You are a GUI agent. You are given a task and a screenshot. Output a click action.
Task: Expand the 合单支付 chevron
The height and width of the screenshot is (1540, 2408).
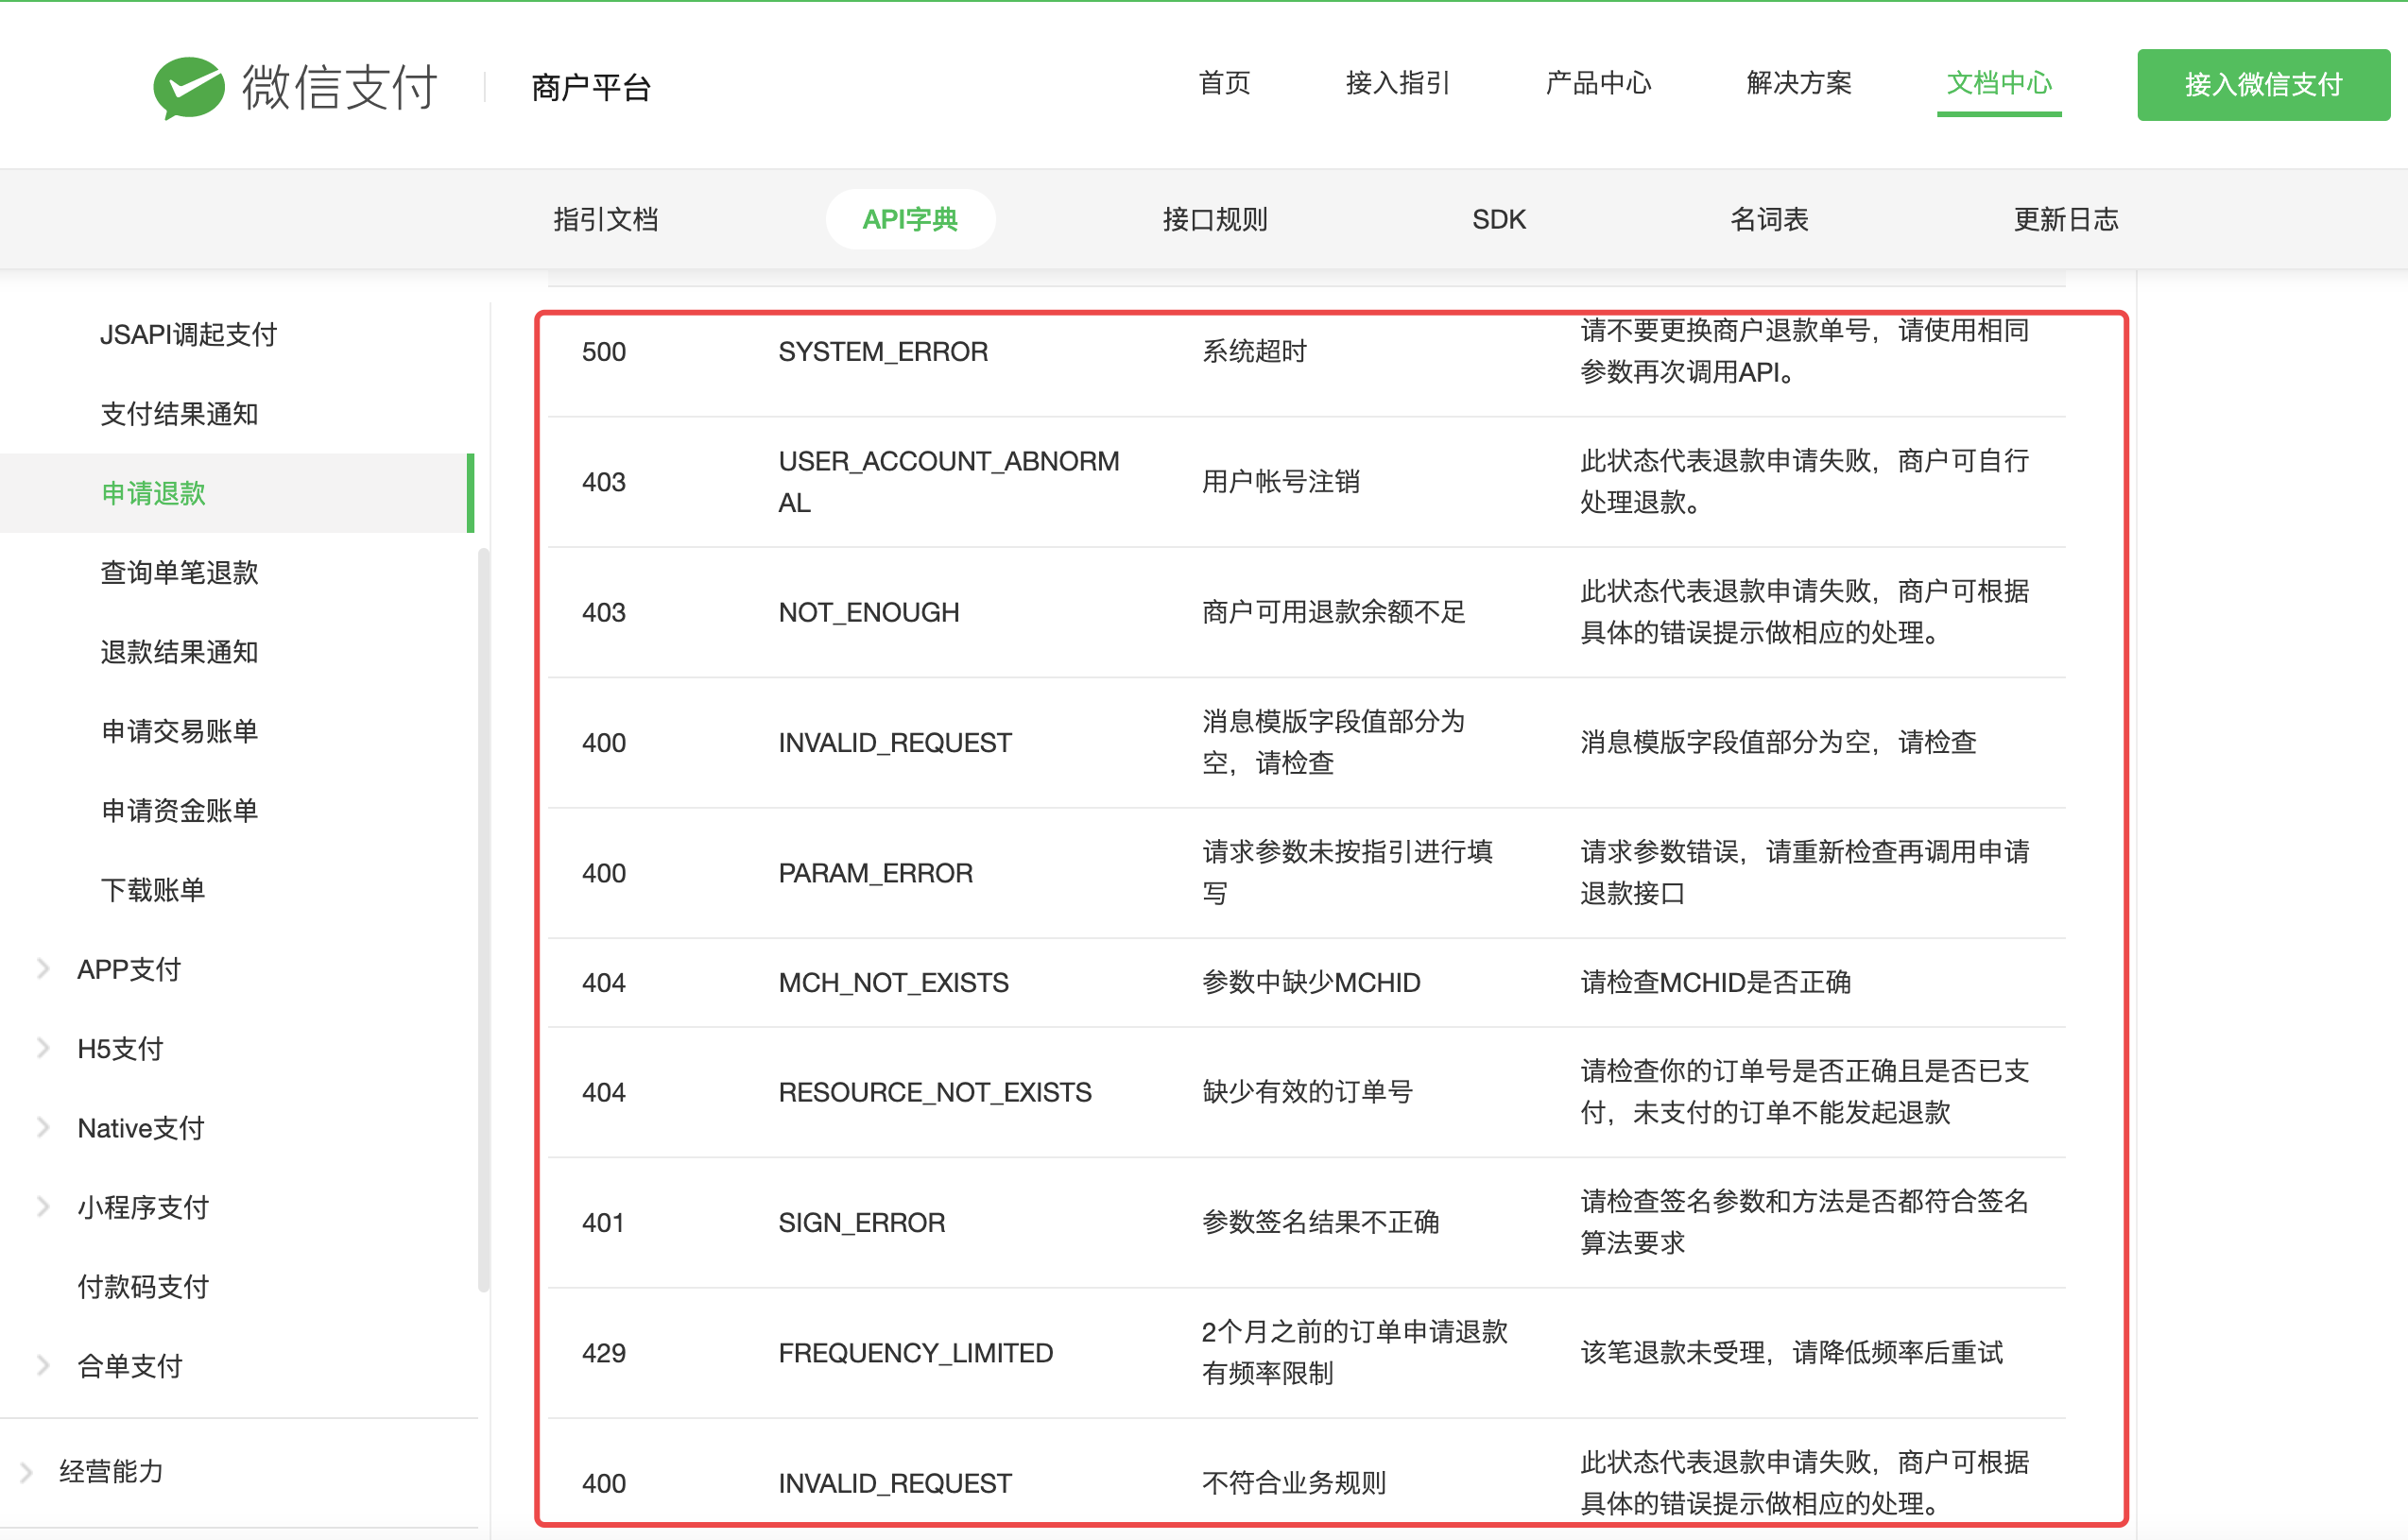[43, 1366]
